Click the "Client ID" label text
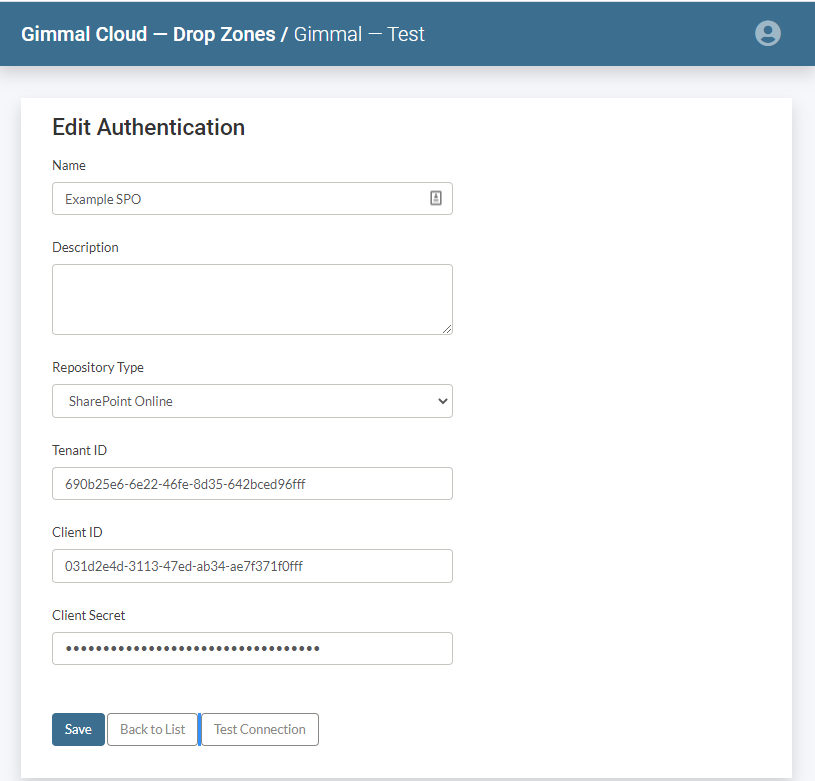The width and height of the screenshot is (815, 781). point(77,532)
